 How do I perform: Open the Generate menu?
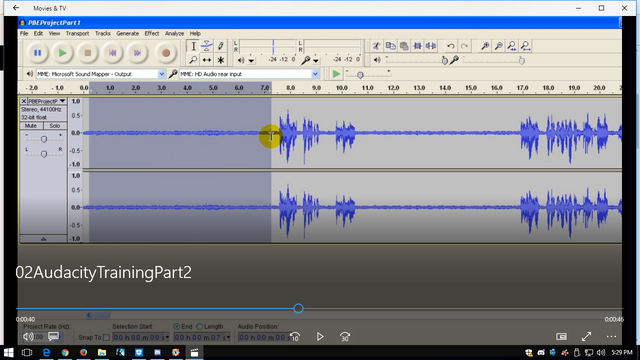click(127, 33)
